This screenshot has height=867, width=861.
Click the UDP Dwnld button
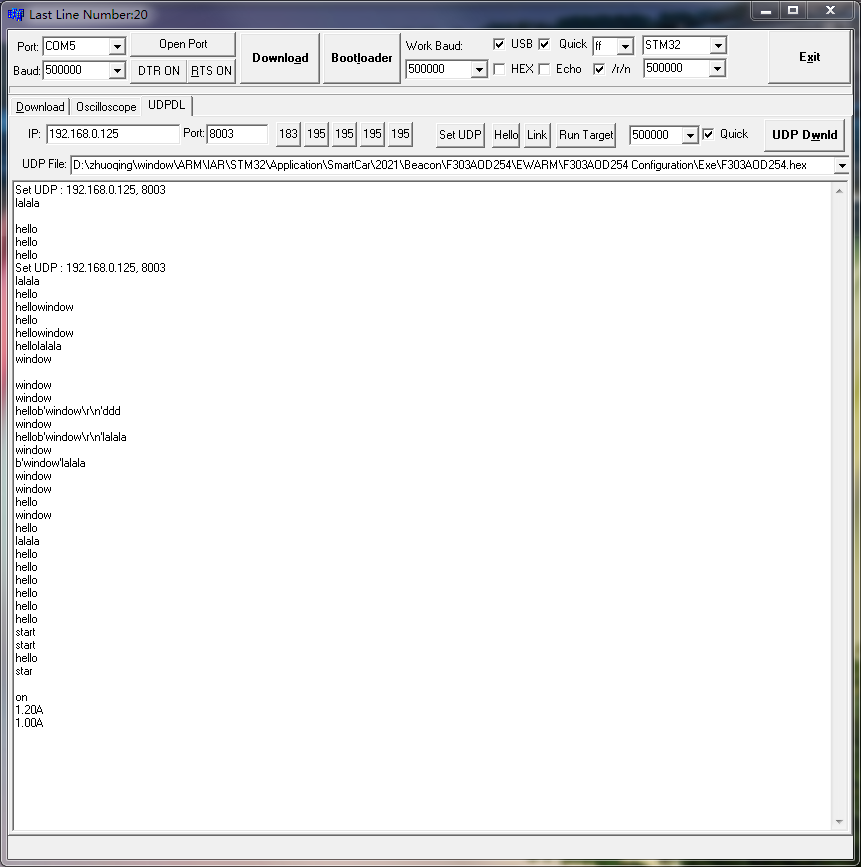click(x=805, y=135)
